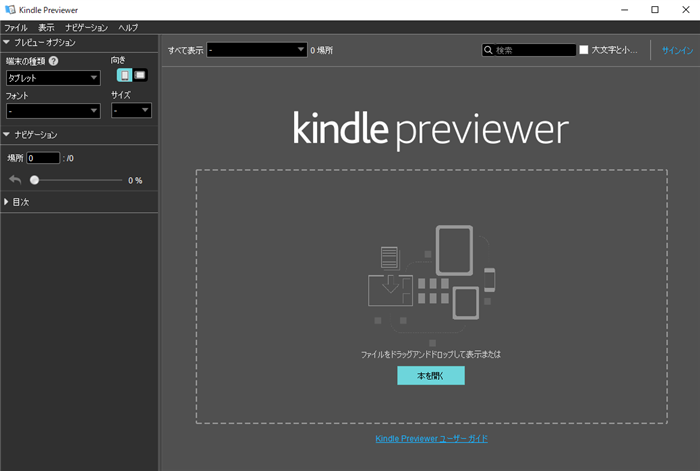Screen dimensions: 700x471
Task: Open the すべて表示 dropdown
Action: (257, 50)
